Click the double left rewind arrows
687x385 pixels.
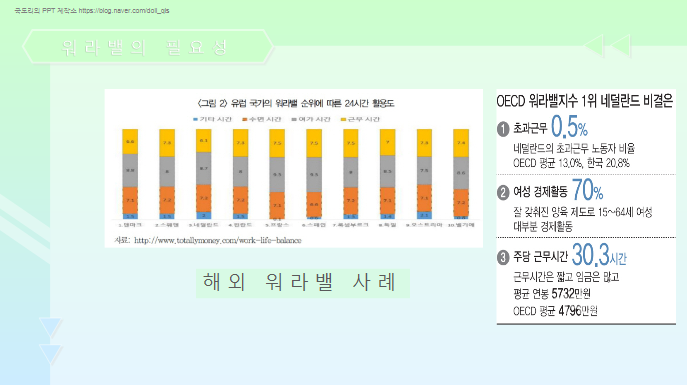[x=608, y=46]
